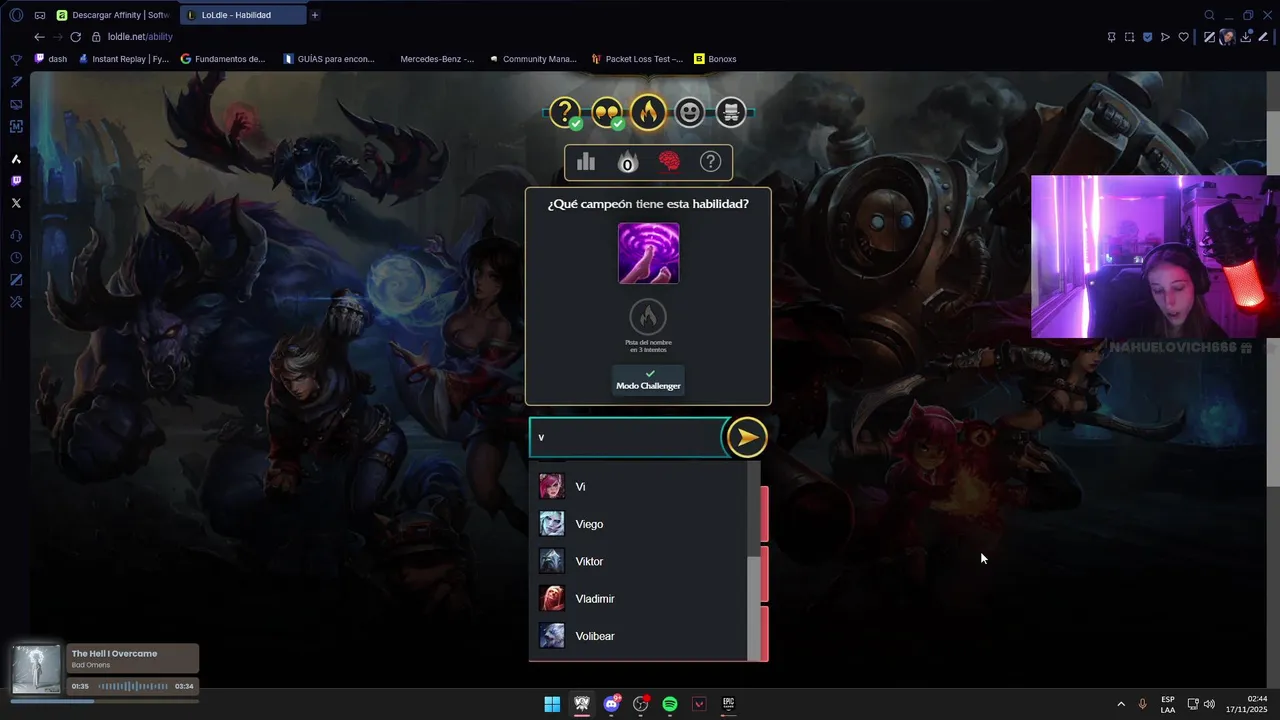Open the blue ad-blocker shield
Screen dimensions: 1280x720
[x=1147, y=37]
